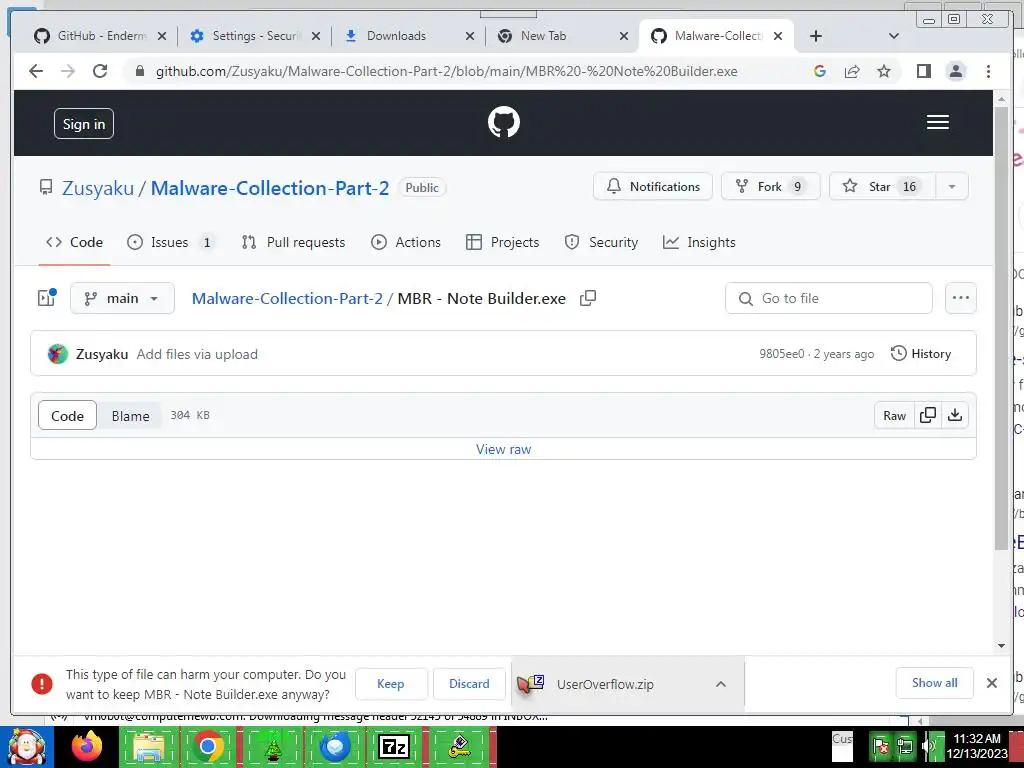Open Zusyaku commit author name link
The image size is (1024, 768).
tap(102, 354)
